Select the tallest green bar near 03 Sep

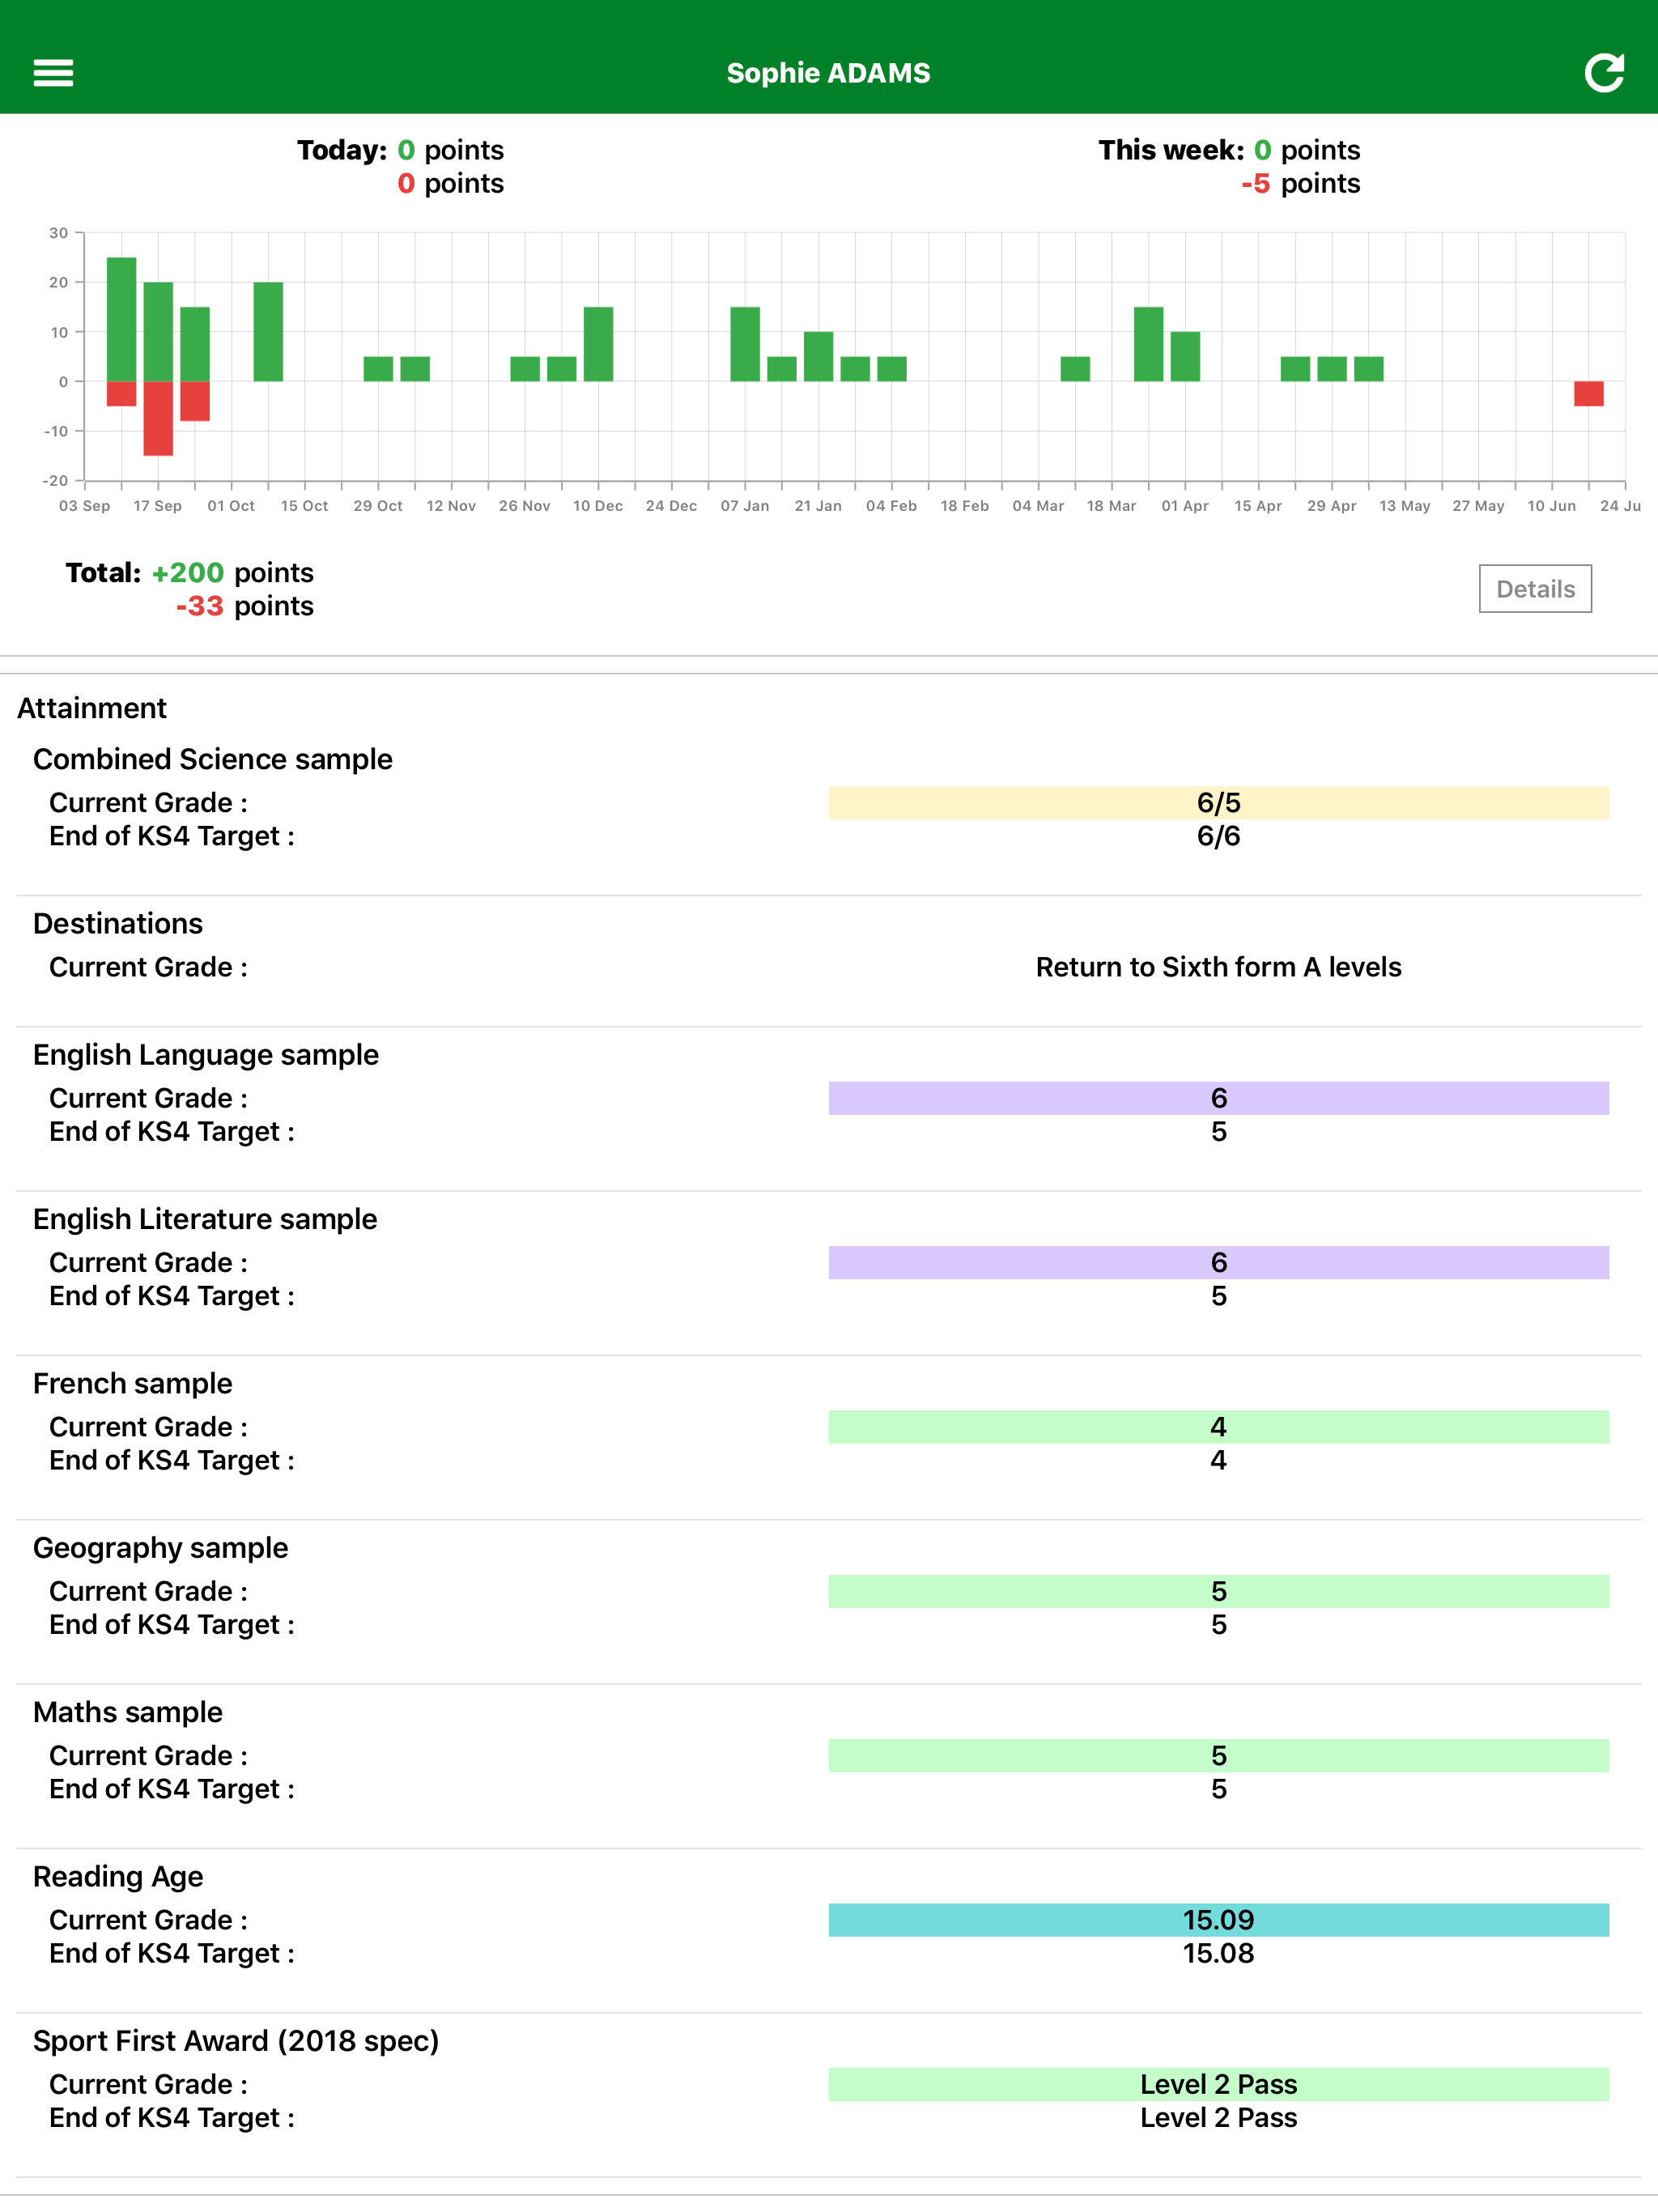coord(121,318)
